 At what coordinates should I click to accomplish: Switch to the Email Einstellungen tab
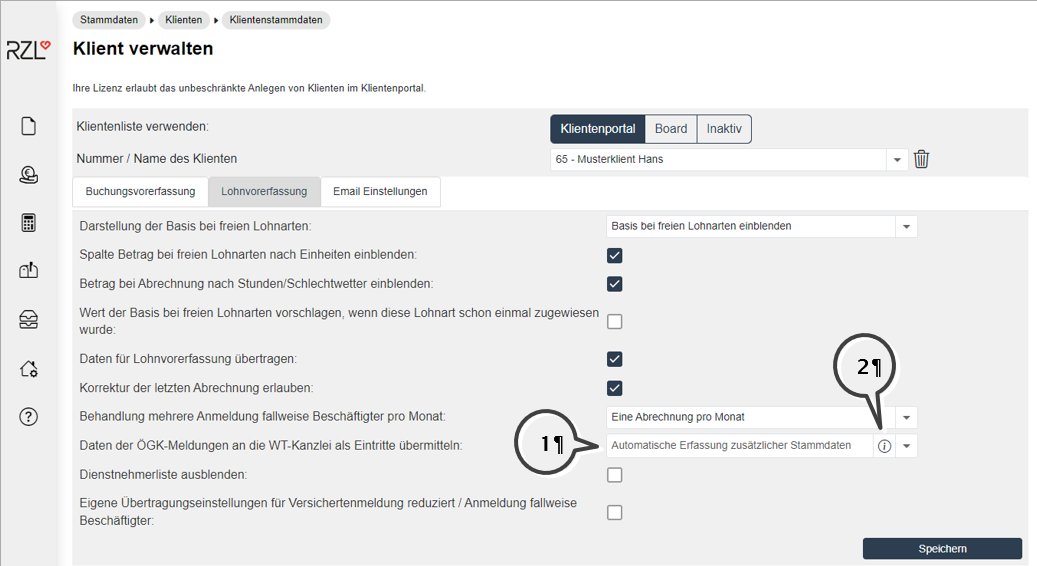coord(380,192)
